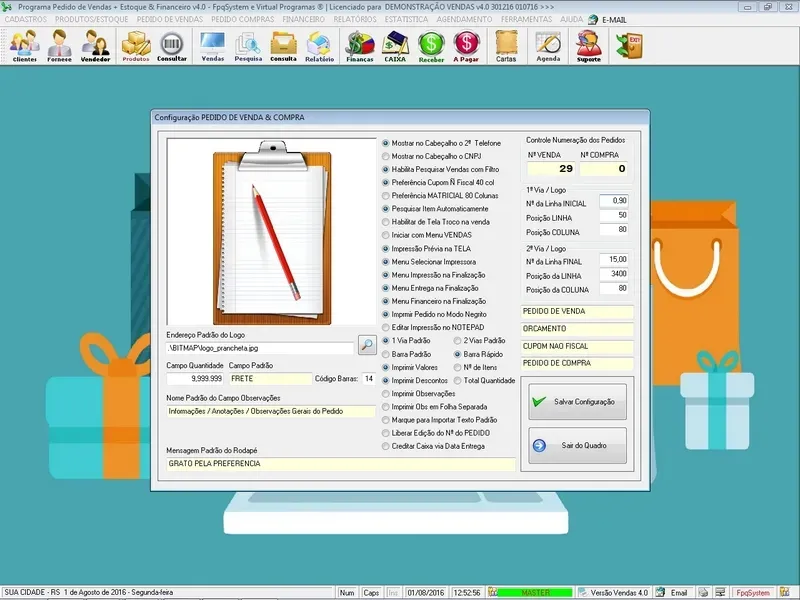
Task: Open the Clientes toolbar icon
Action: coord(25,46)
